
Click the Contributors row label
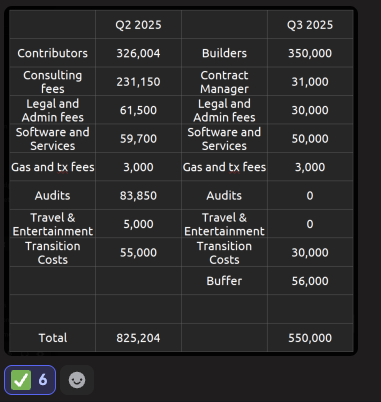[x=53, y=53]
